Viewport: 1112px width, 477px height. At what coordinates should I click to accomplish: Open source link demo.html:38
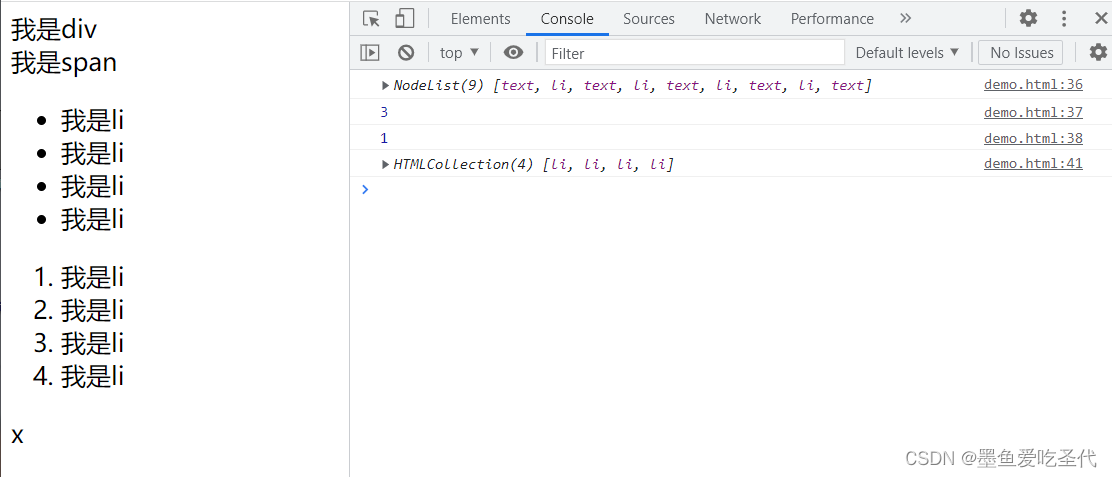pos(1033,138)
